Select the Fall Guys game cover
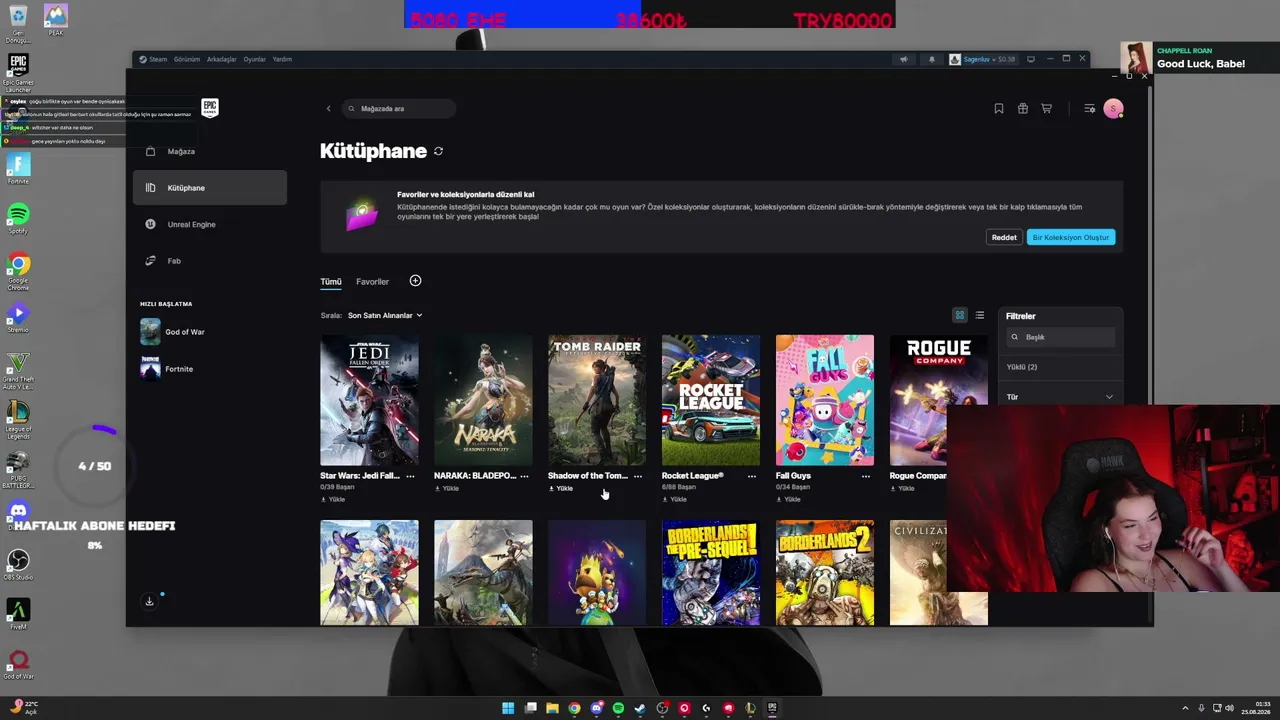The width and height of the screenshot is (1280, 720). (825, 400)
